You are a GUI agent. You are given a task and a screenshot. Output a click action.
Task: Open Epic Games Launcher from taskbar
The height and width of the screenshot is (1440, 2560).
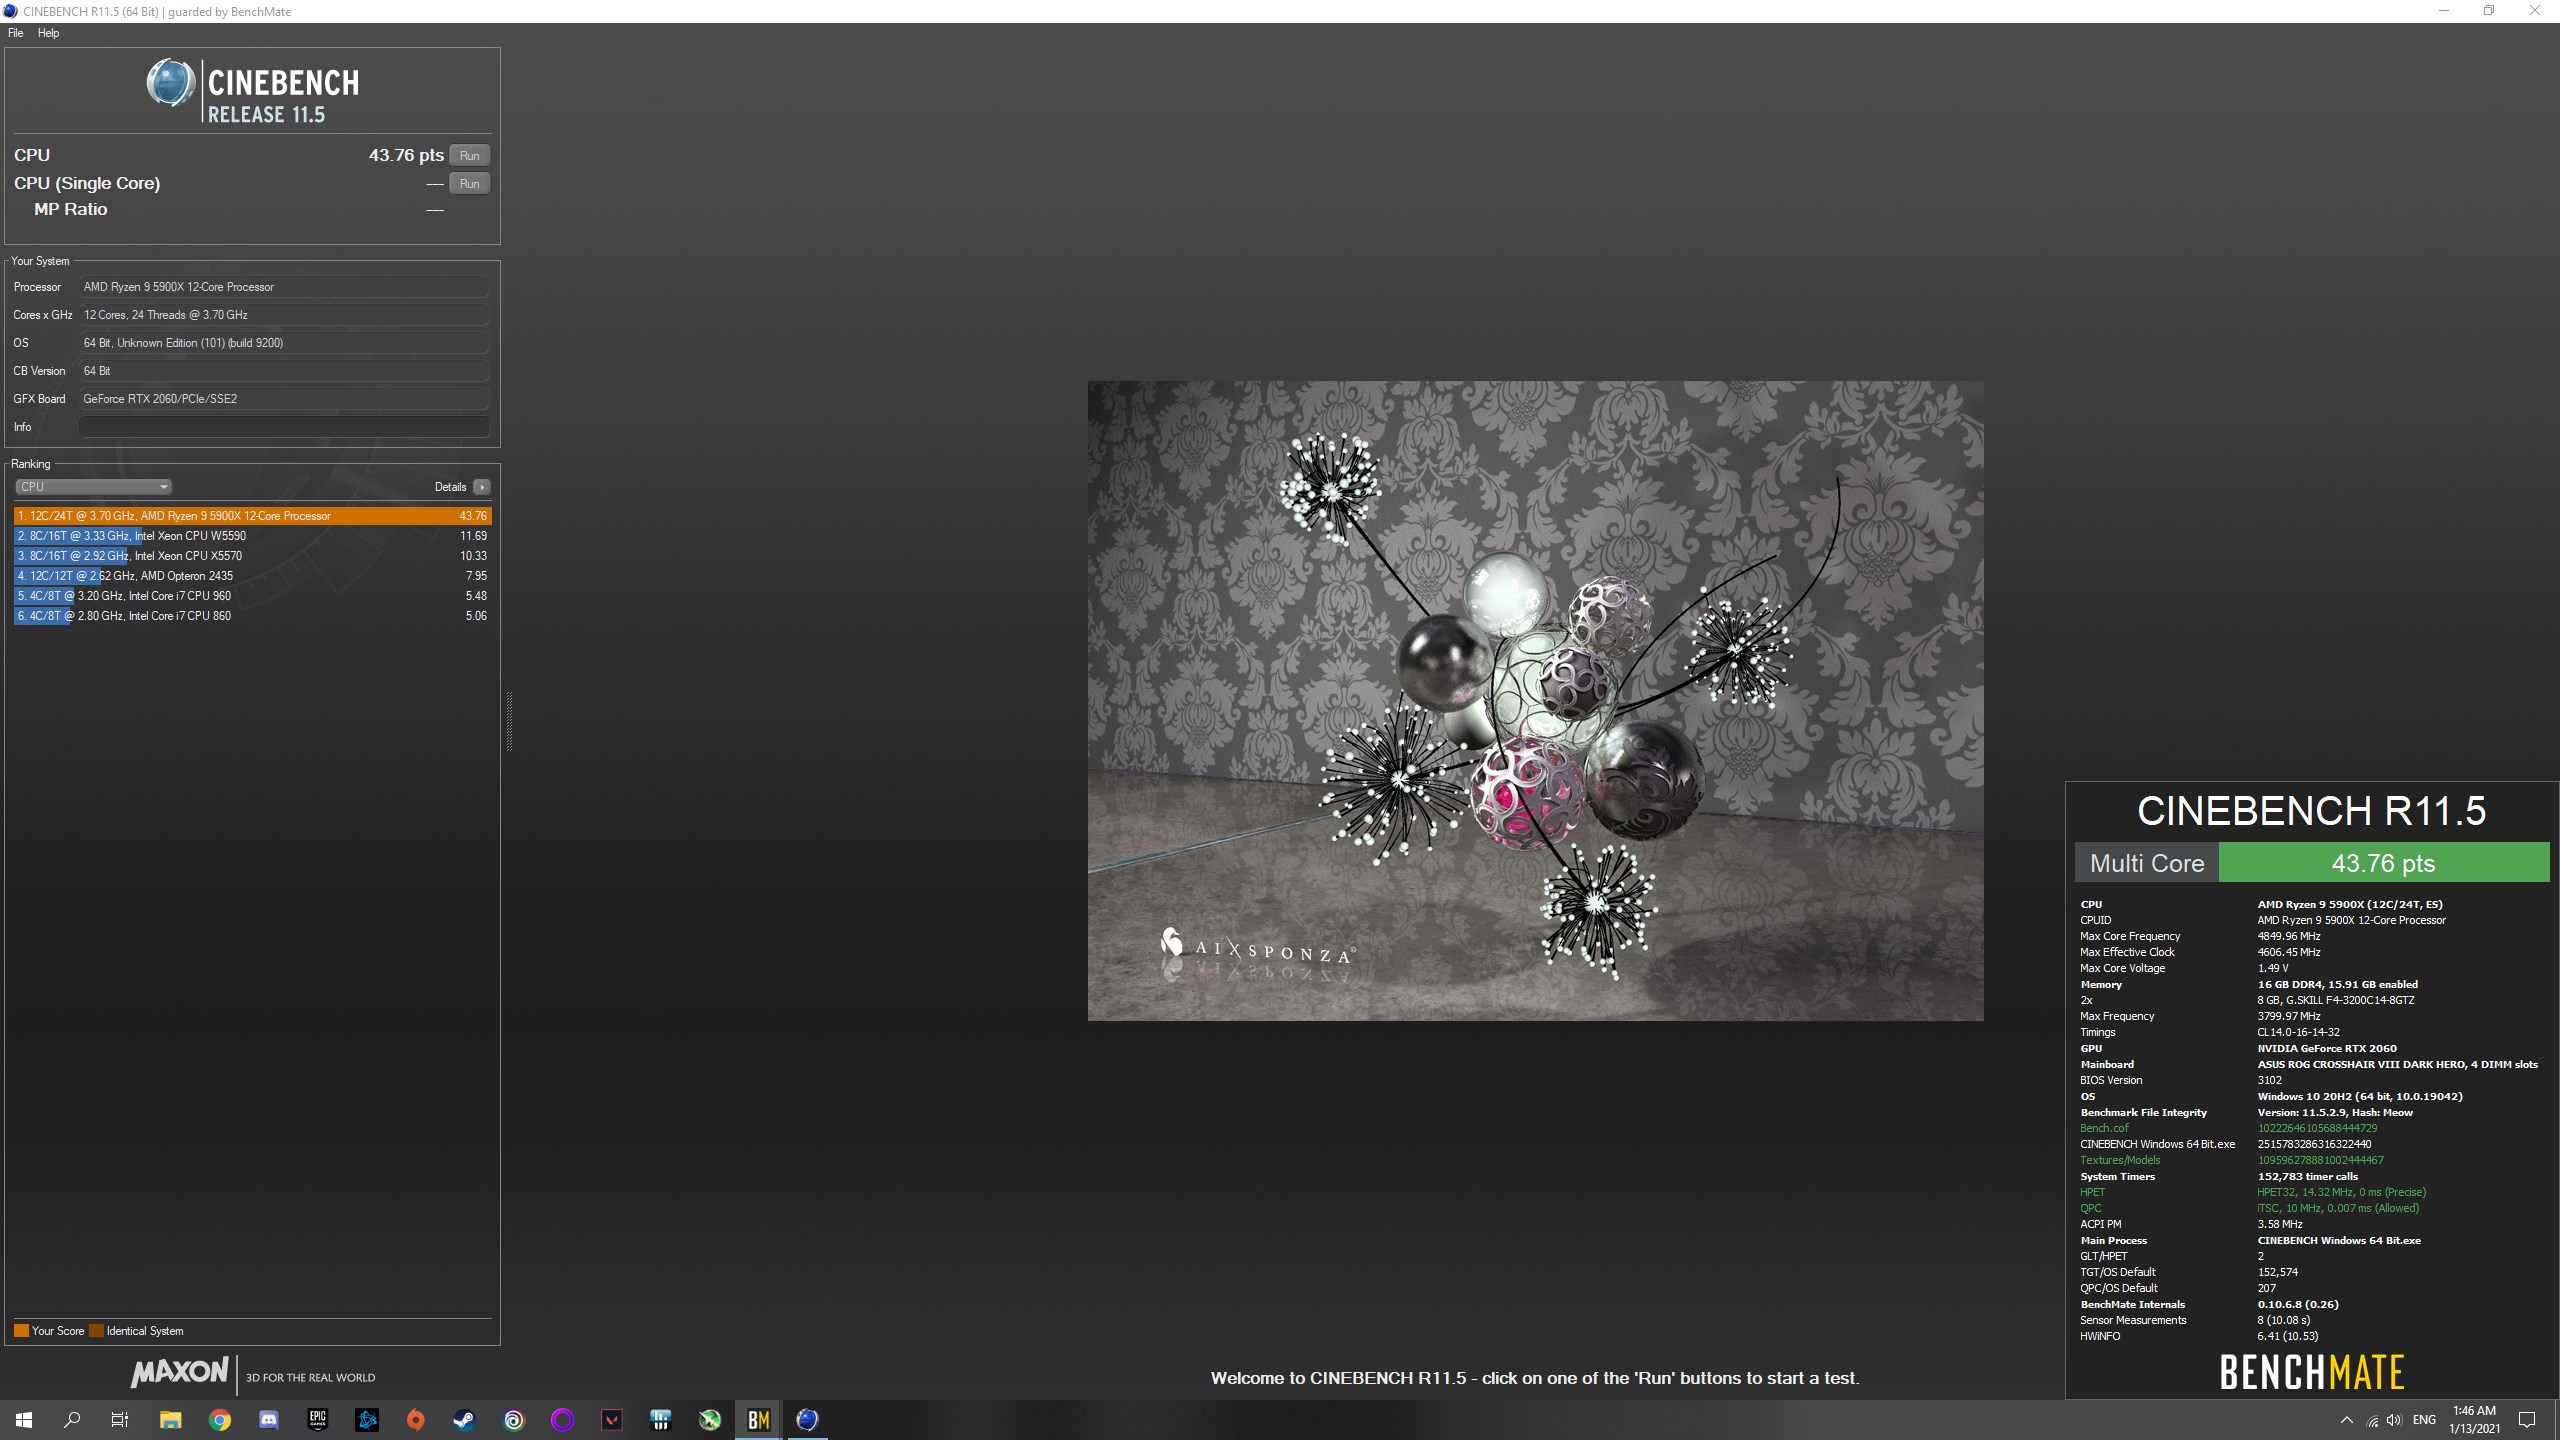click(318, 1420)
